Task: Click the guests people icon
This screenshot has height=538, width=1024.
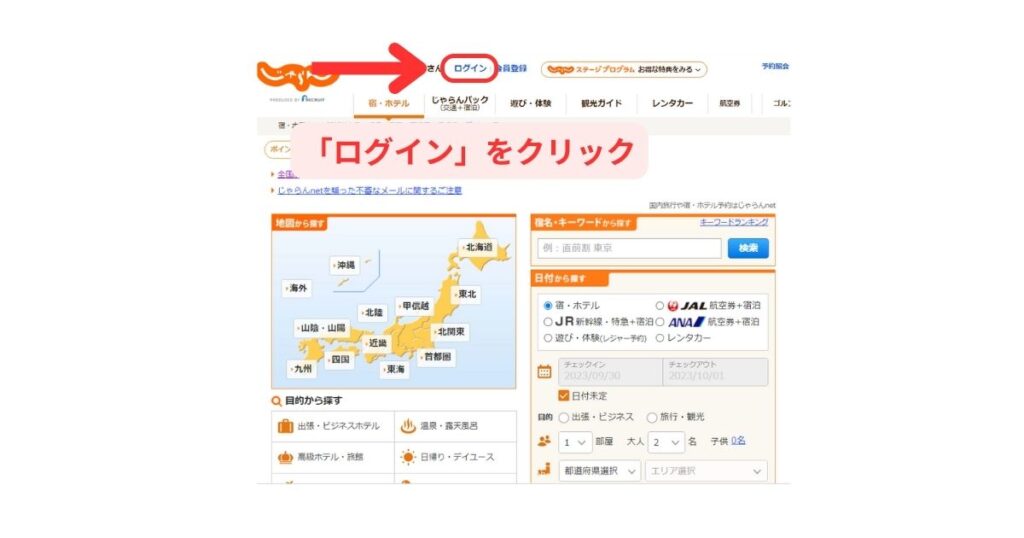Action: (544, 441)
